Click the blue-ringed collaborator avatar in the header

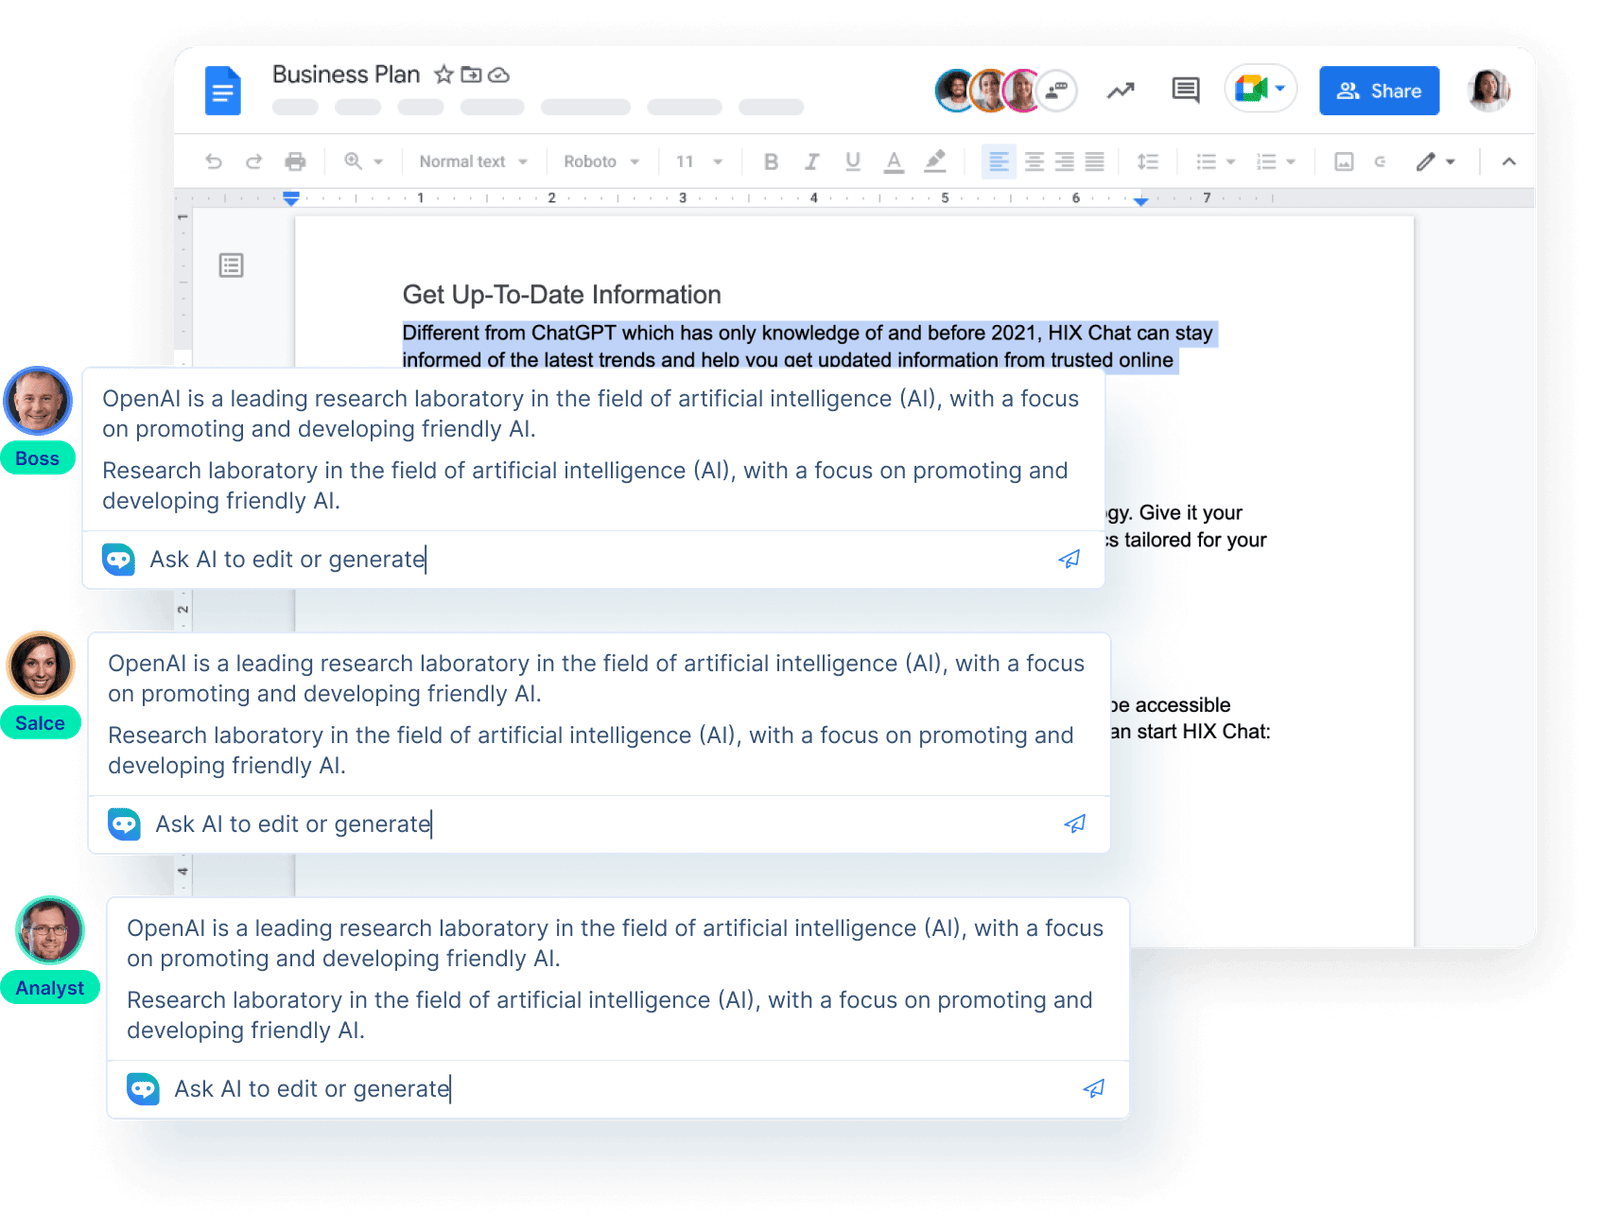[x=956, y=91]
